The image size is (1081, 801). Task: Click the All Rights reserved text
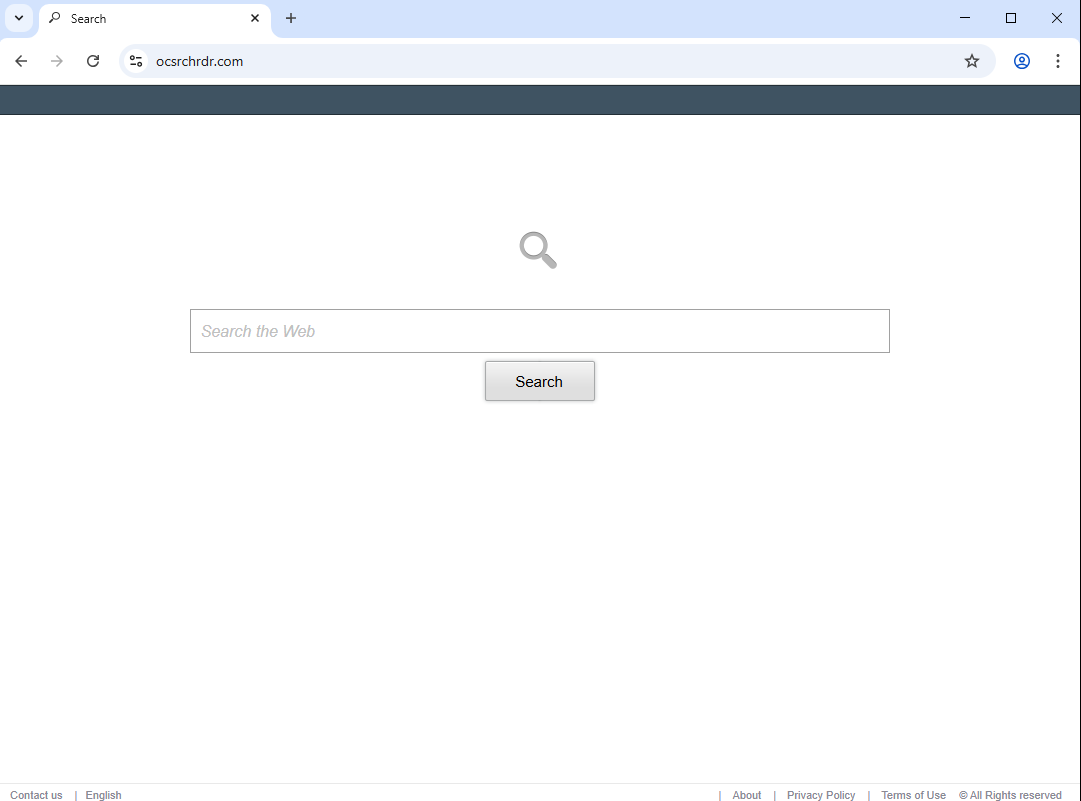[x=1010, y=795]
